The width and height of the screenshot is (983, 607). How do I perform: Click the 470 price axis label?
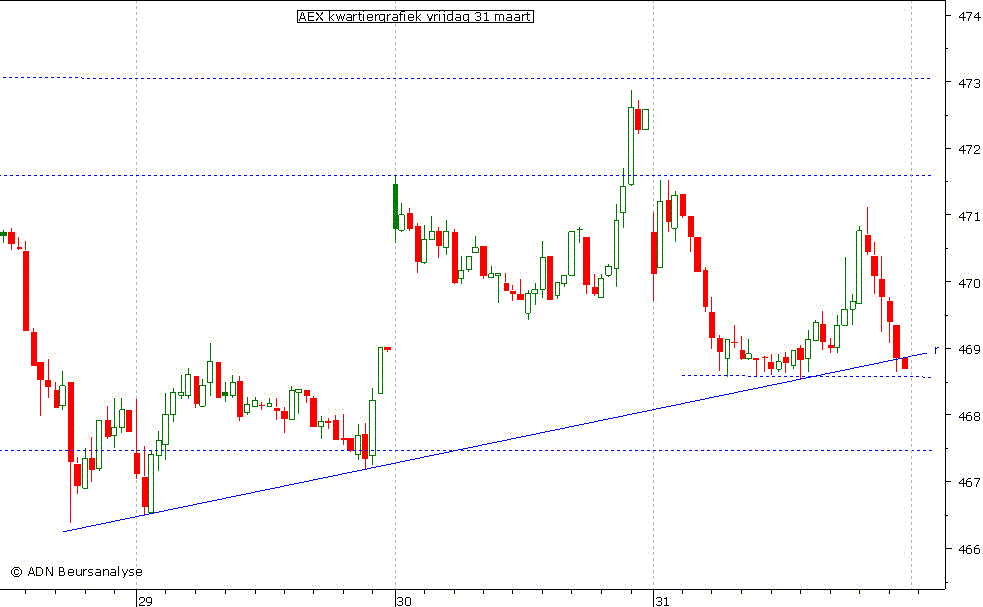969,283
